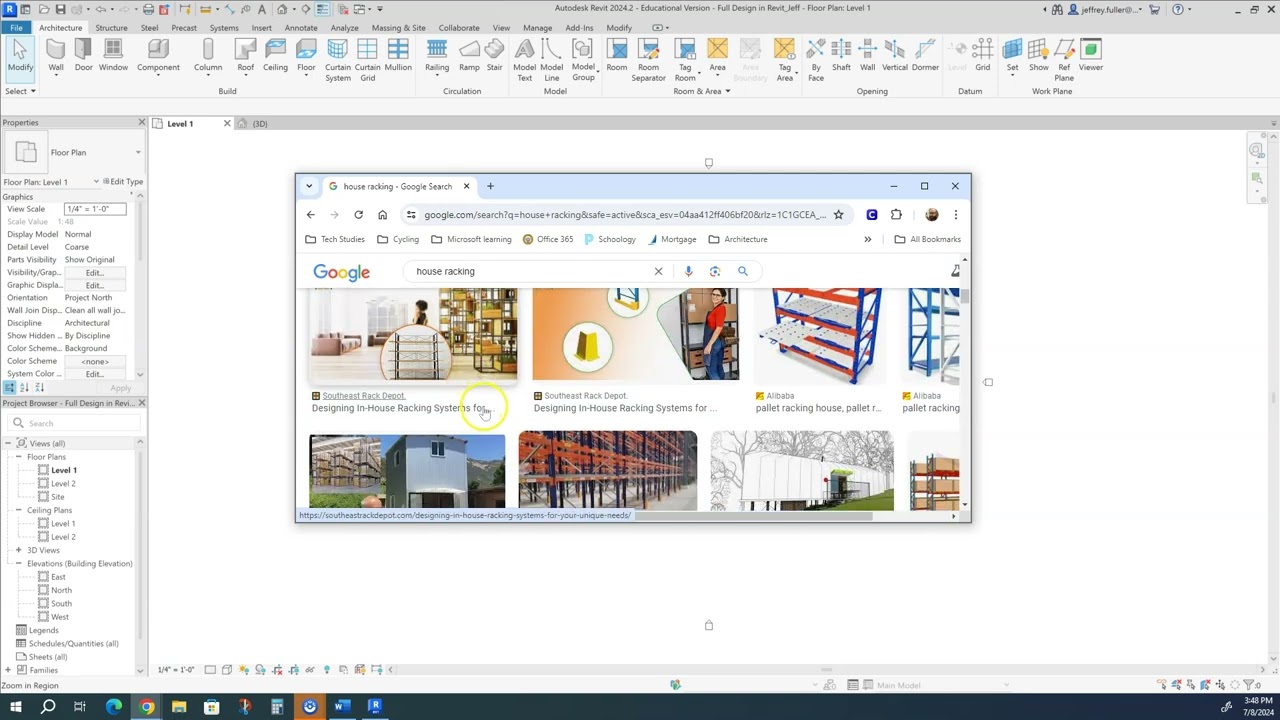Viewport: 1280px width, 720px height.
Task: Click the Edit Type button
Action: pyautogui.click(x=125, y=182)
